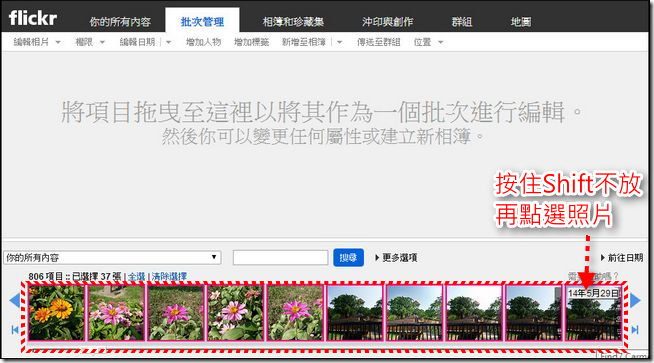The image size is (654, 363).
Task: Select the first tree and fence thumbnail
Action: tap(355, 313)
